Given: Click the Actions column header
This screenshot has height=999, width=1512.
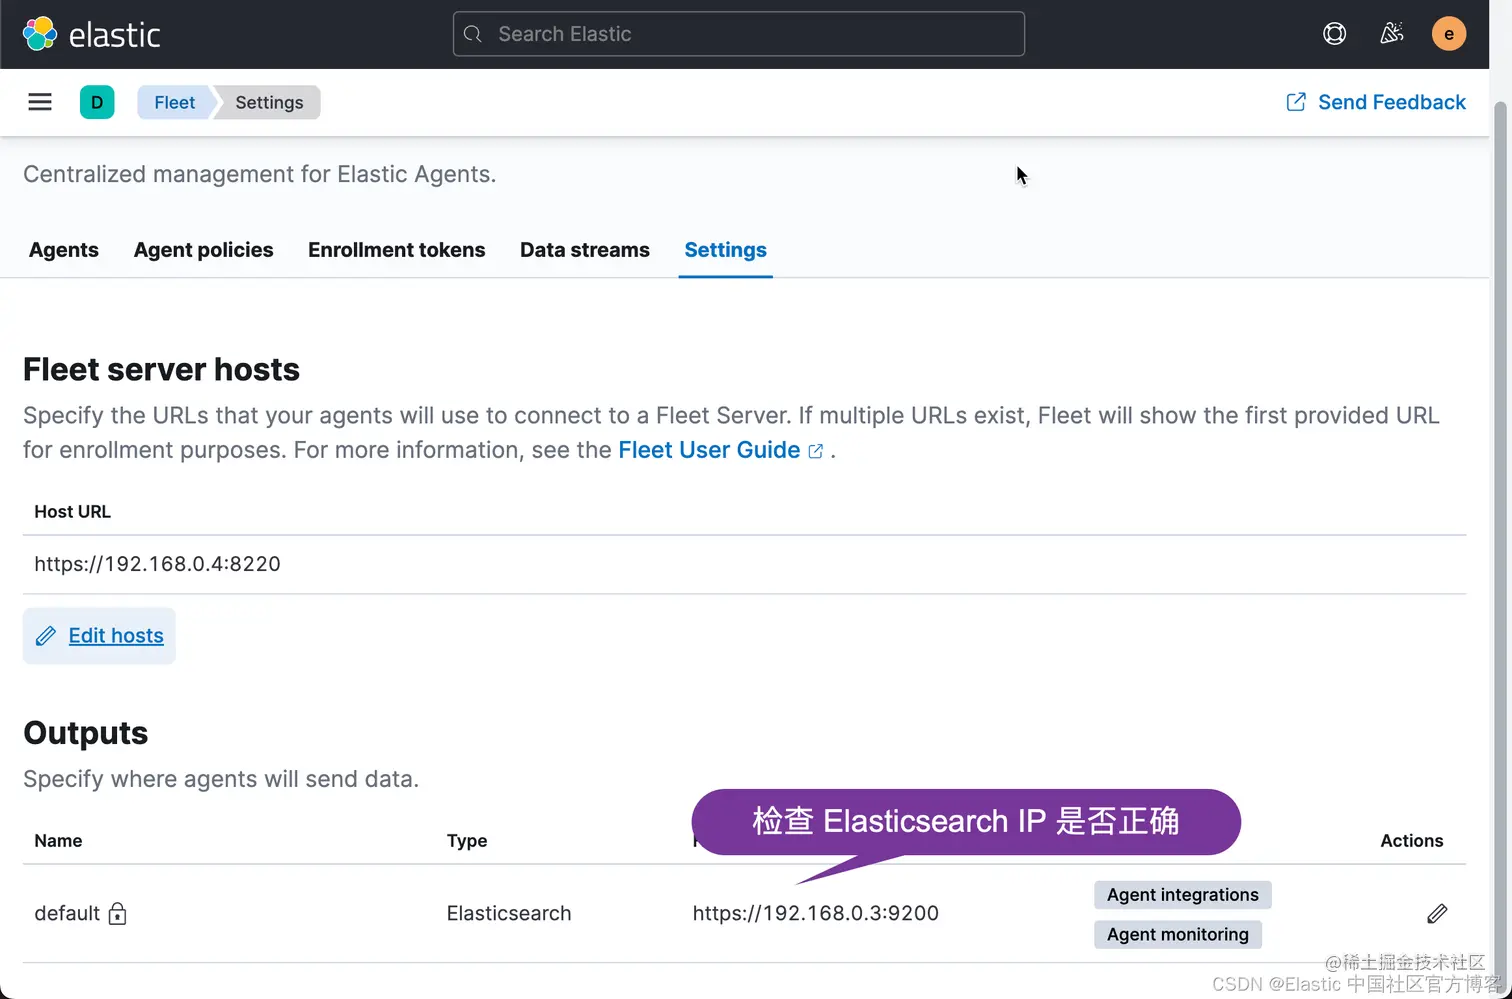Looking at the screenshot, I should 1412,841.
